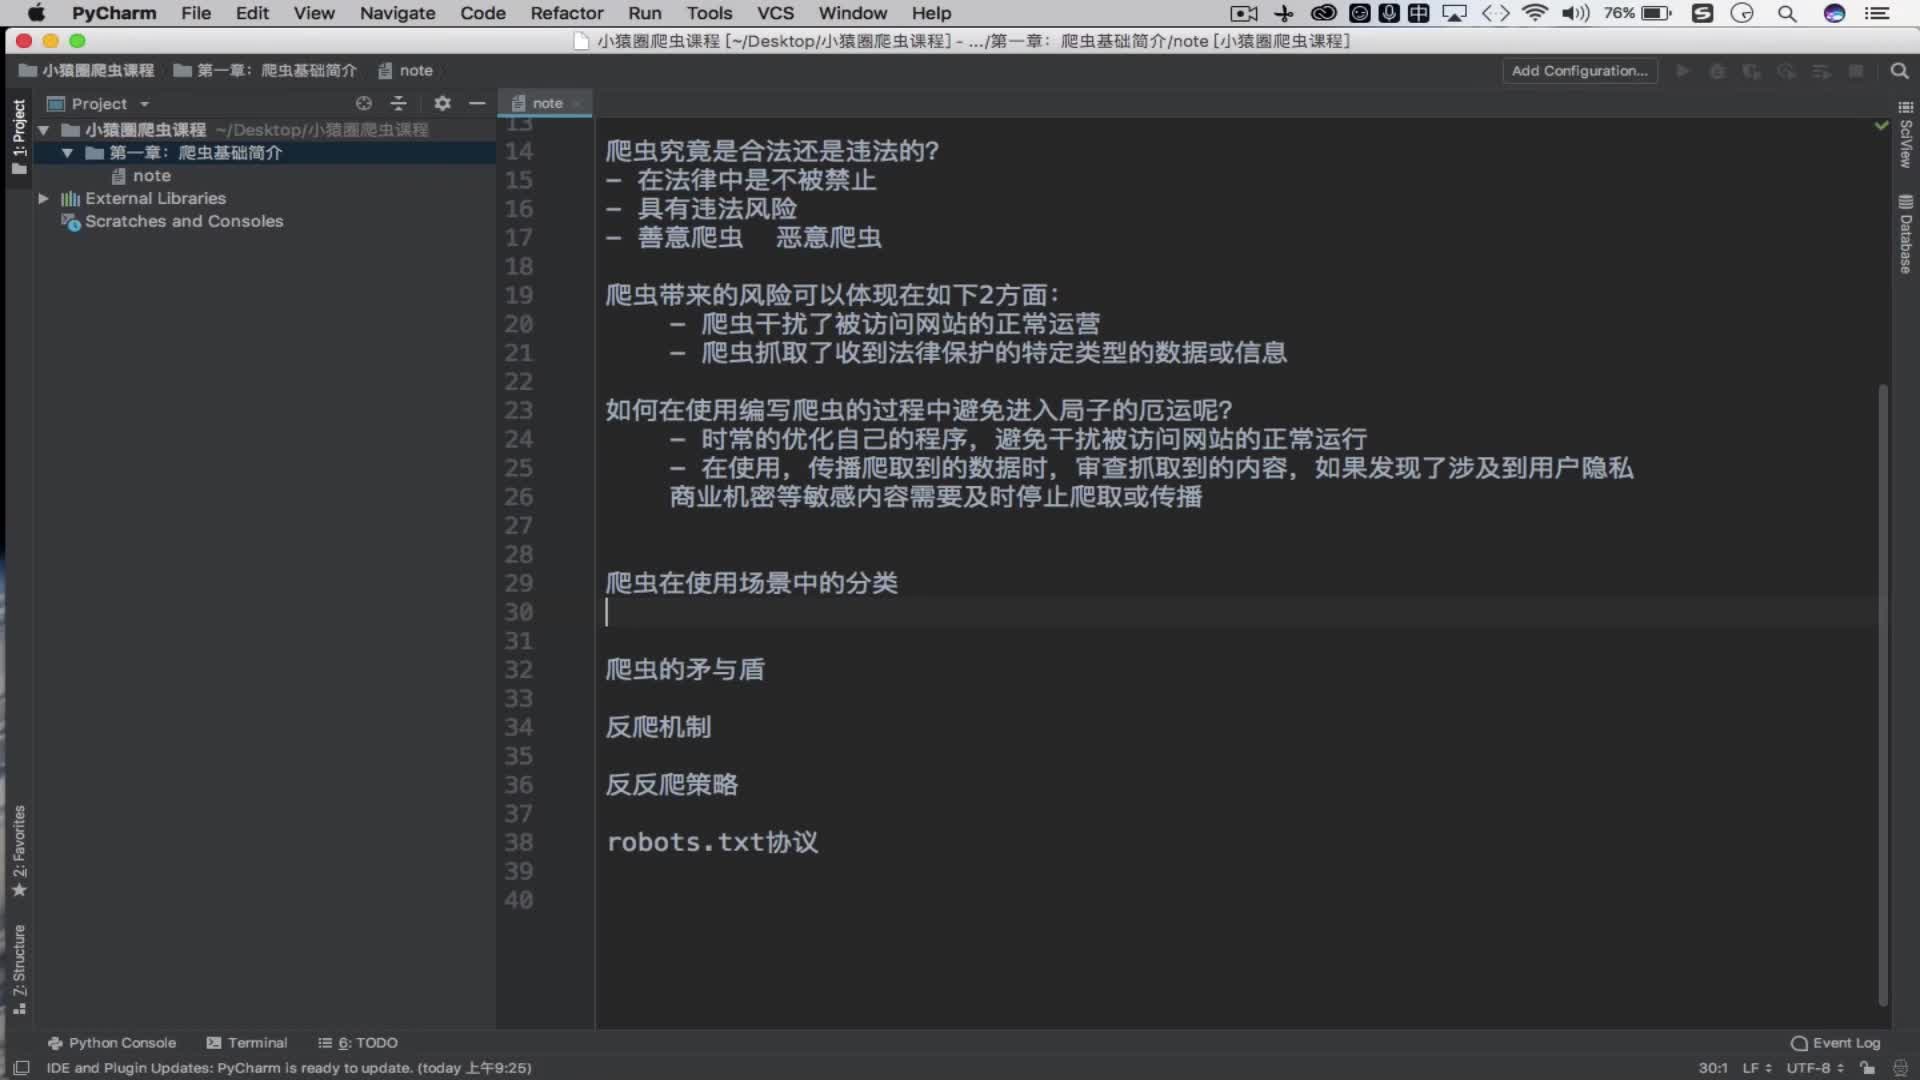Click the 小猿圈爬虫课程 breadcrumb

tap(87, 71)
